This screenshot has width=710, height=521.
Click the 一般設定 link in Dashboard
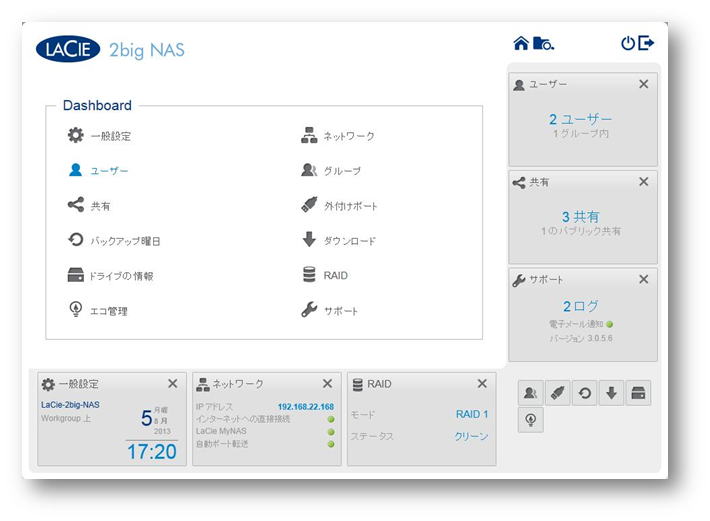pos(110,136)
